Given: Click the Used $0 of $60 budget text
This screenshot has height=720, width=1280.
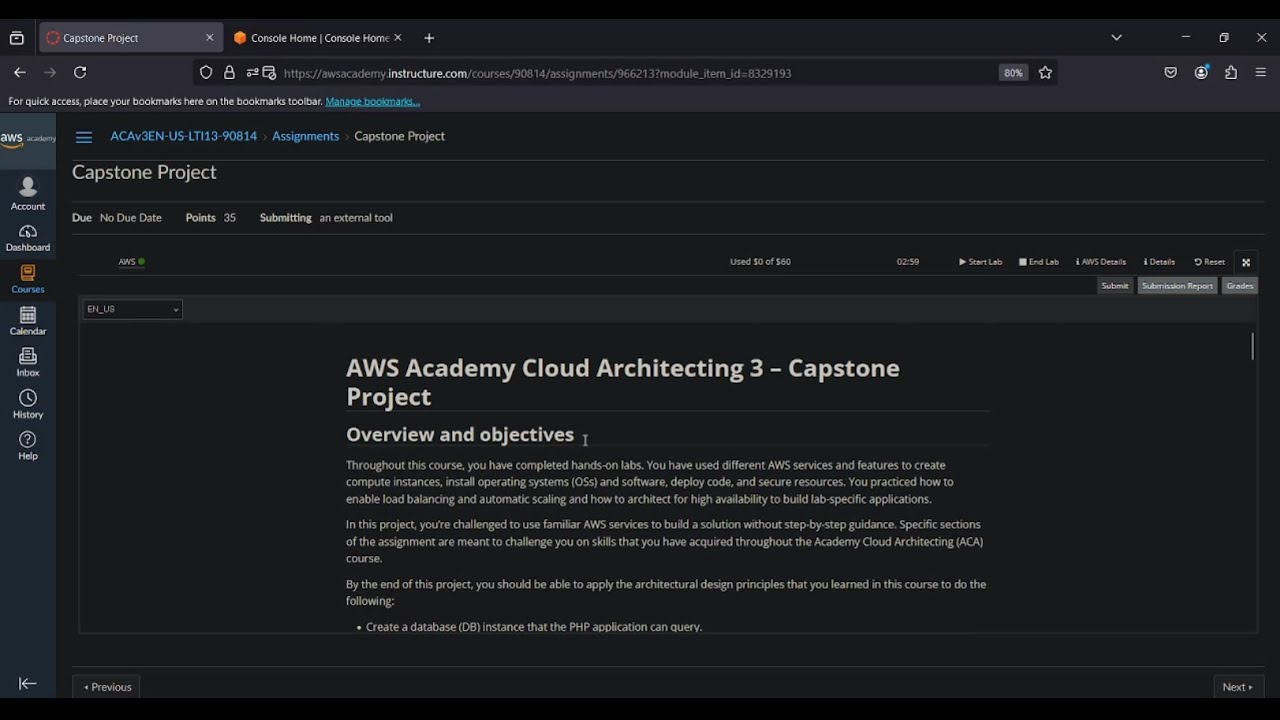Looking at the screenshot, I should tap(760, 262).
